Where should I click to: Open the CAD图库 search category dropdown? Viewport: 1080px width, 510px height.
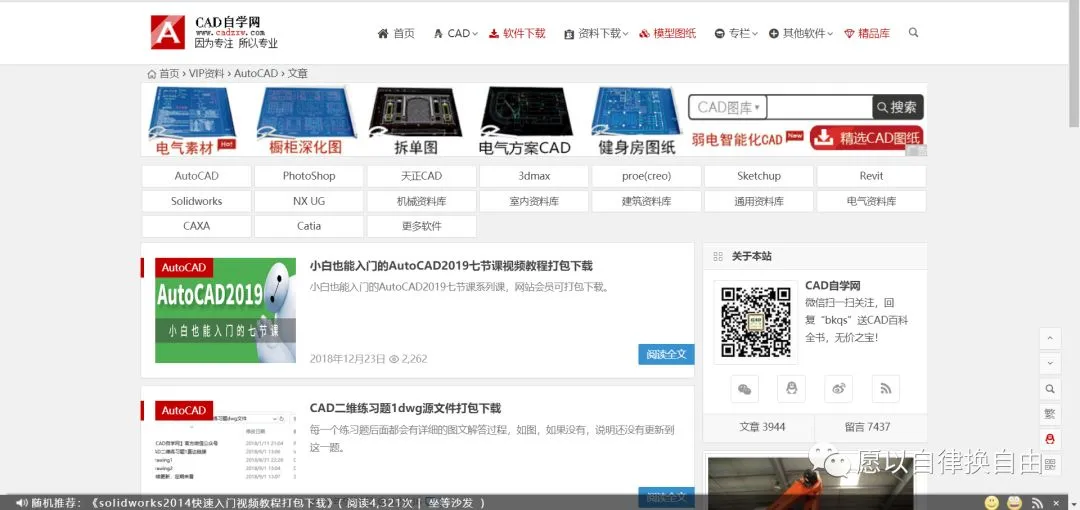pyautogui.click(x=728, y=108)
